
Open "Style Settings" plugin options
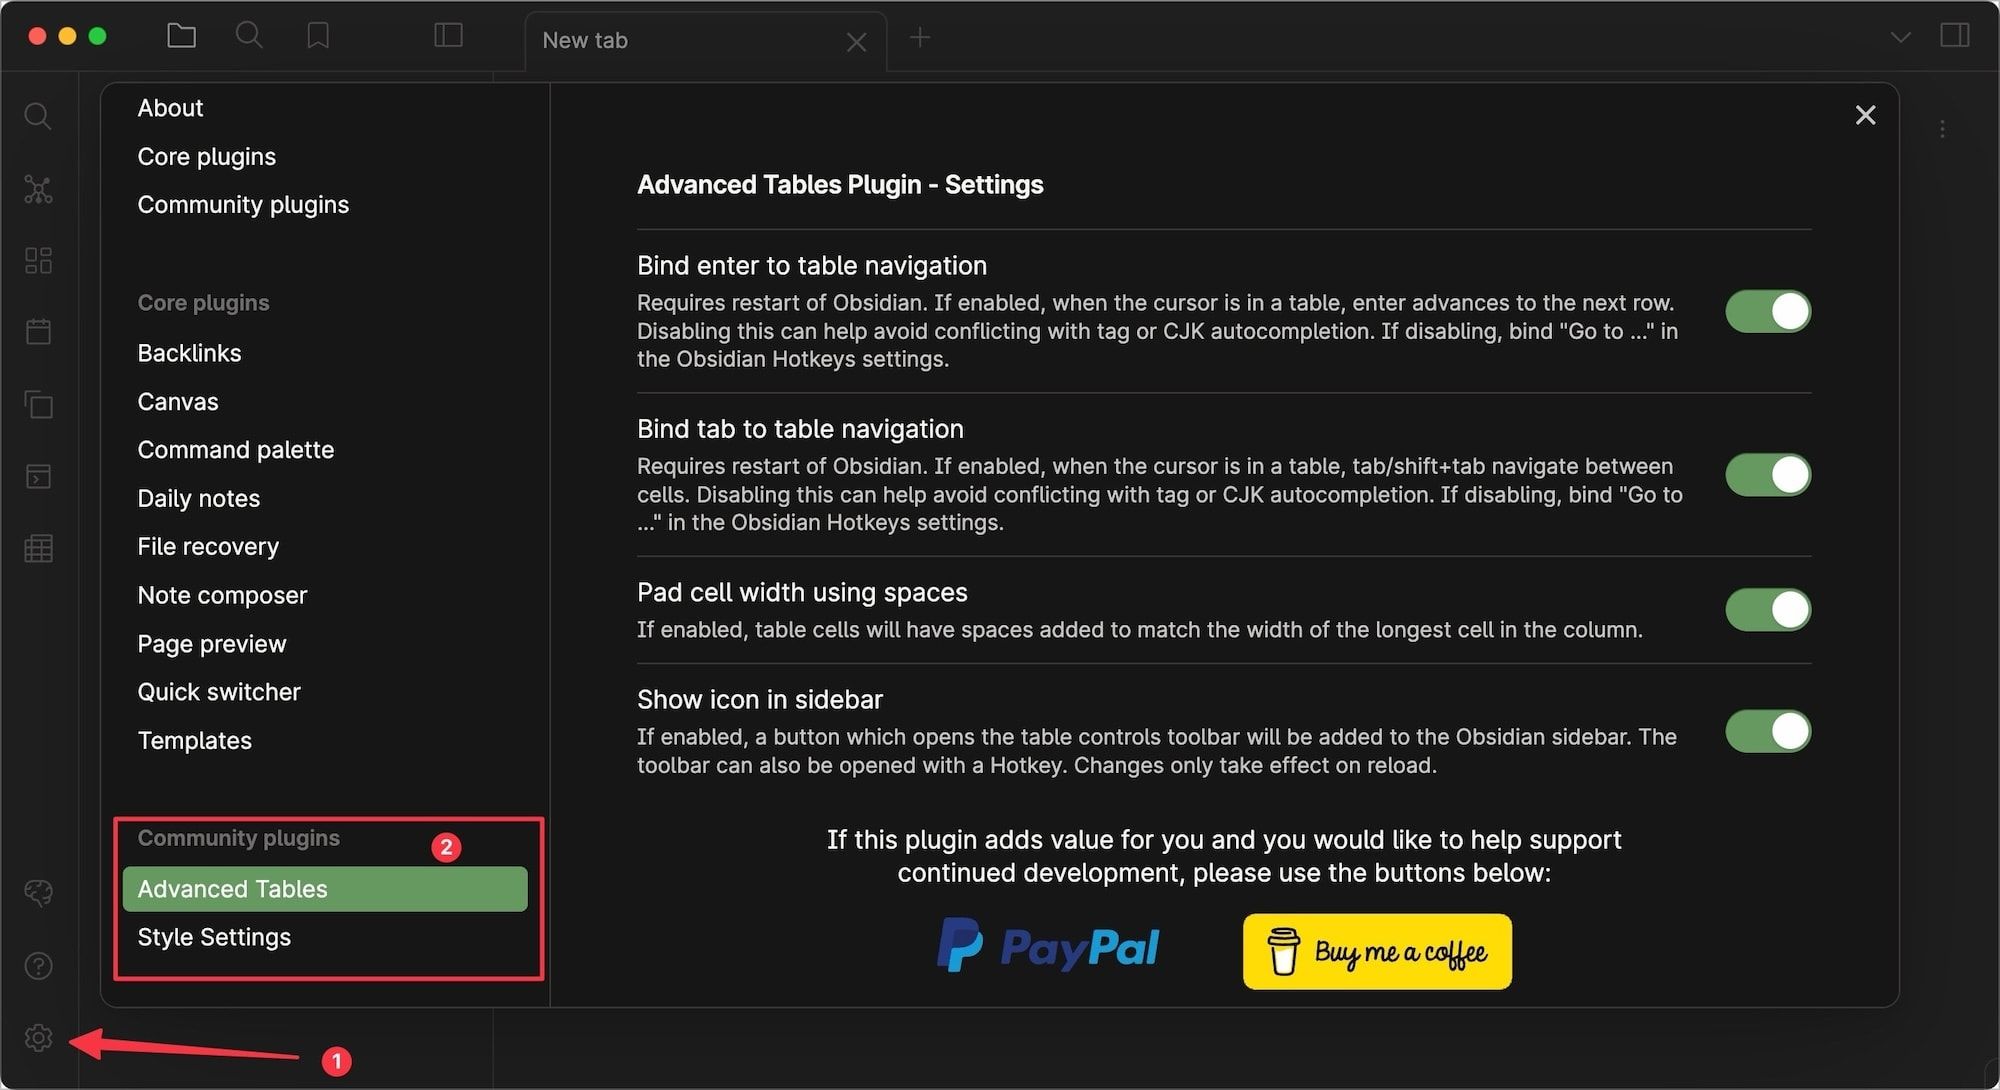pyautogui.click(x=214, y=937)
